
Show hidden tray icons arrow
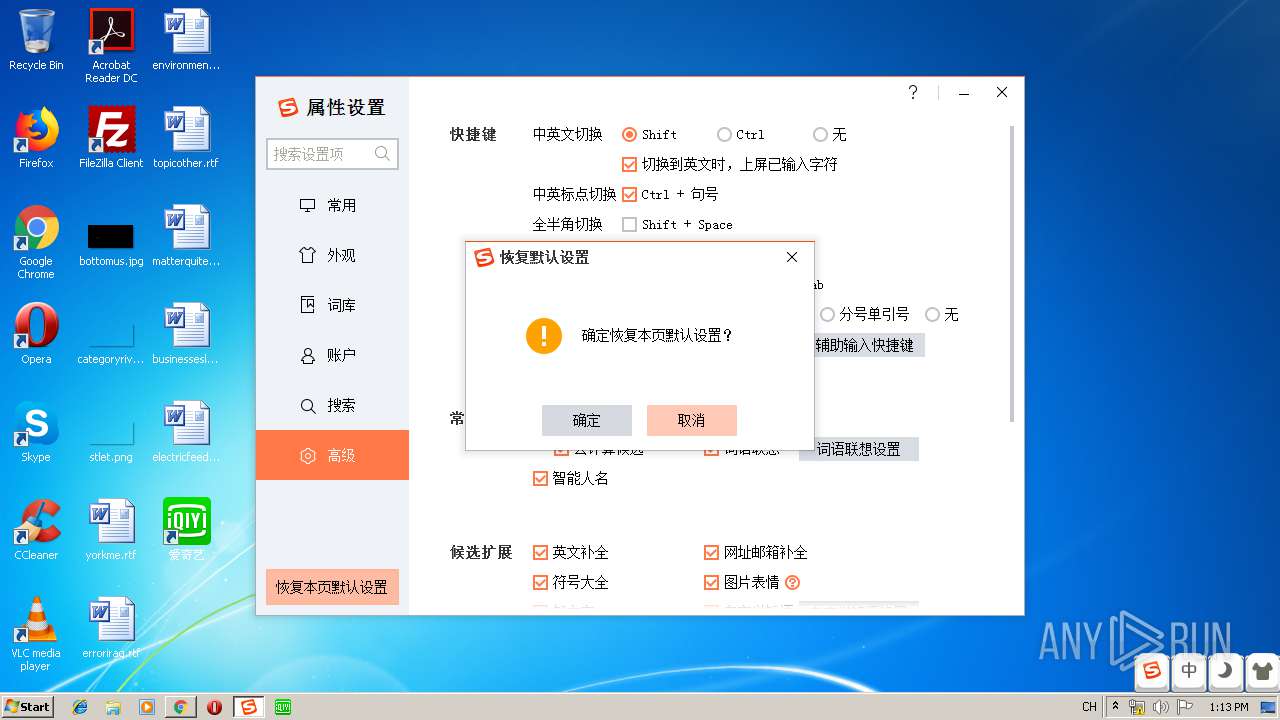[1116, 707]
